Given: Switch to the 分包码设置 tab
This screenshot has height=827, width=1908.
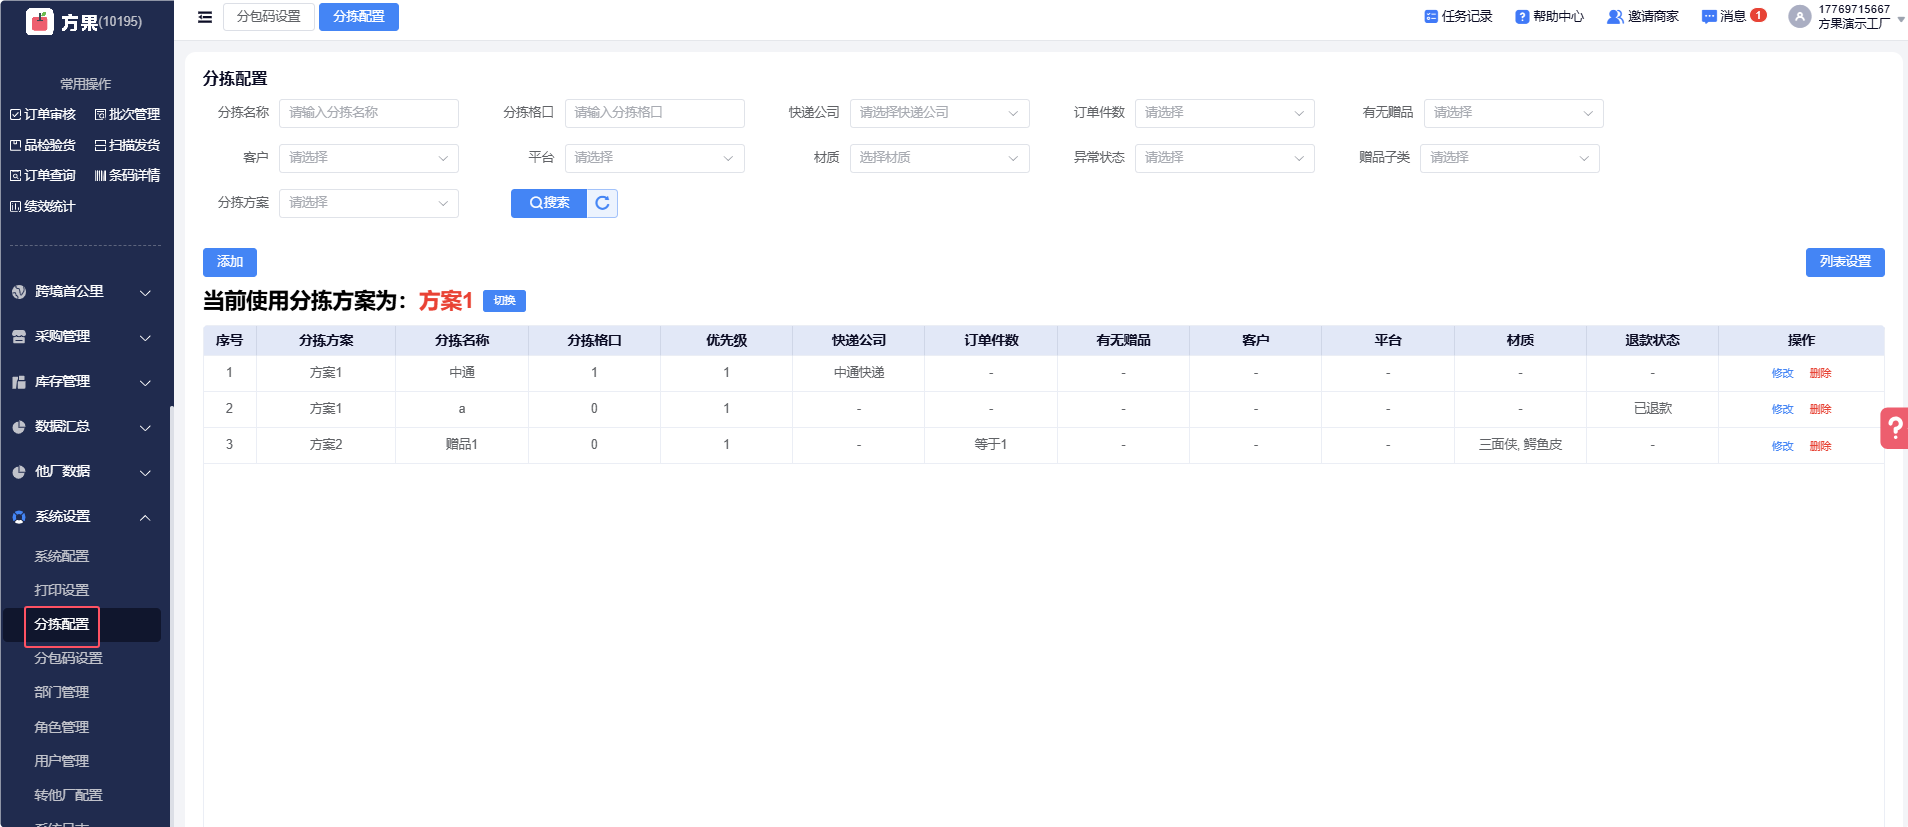Looking at the screenshot, I should coord(269,17).
